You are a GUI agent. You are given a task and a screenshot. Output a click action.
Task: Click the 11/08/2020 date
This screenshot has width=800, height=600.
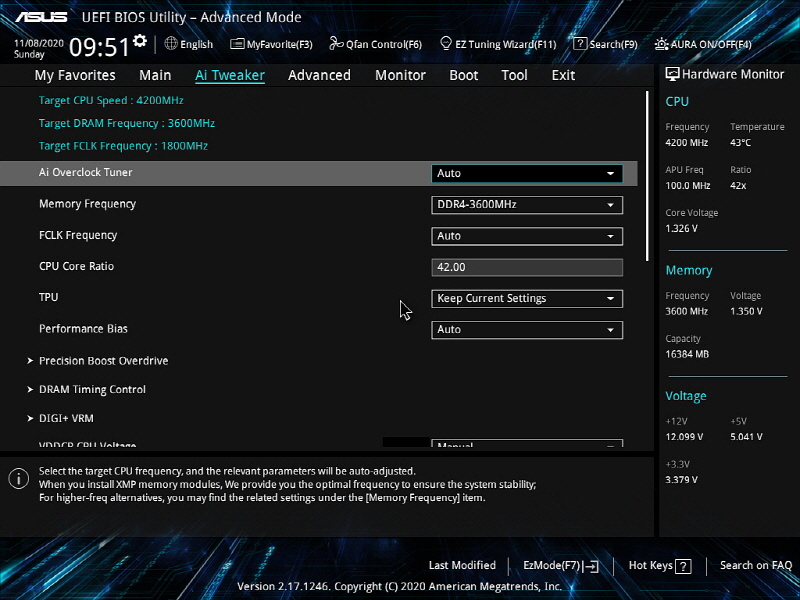[39, 43]
